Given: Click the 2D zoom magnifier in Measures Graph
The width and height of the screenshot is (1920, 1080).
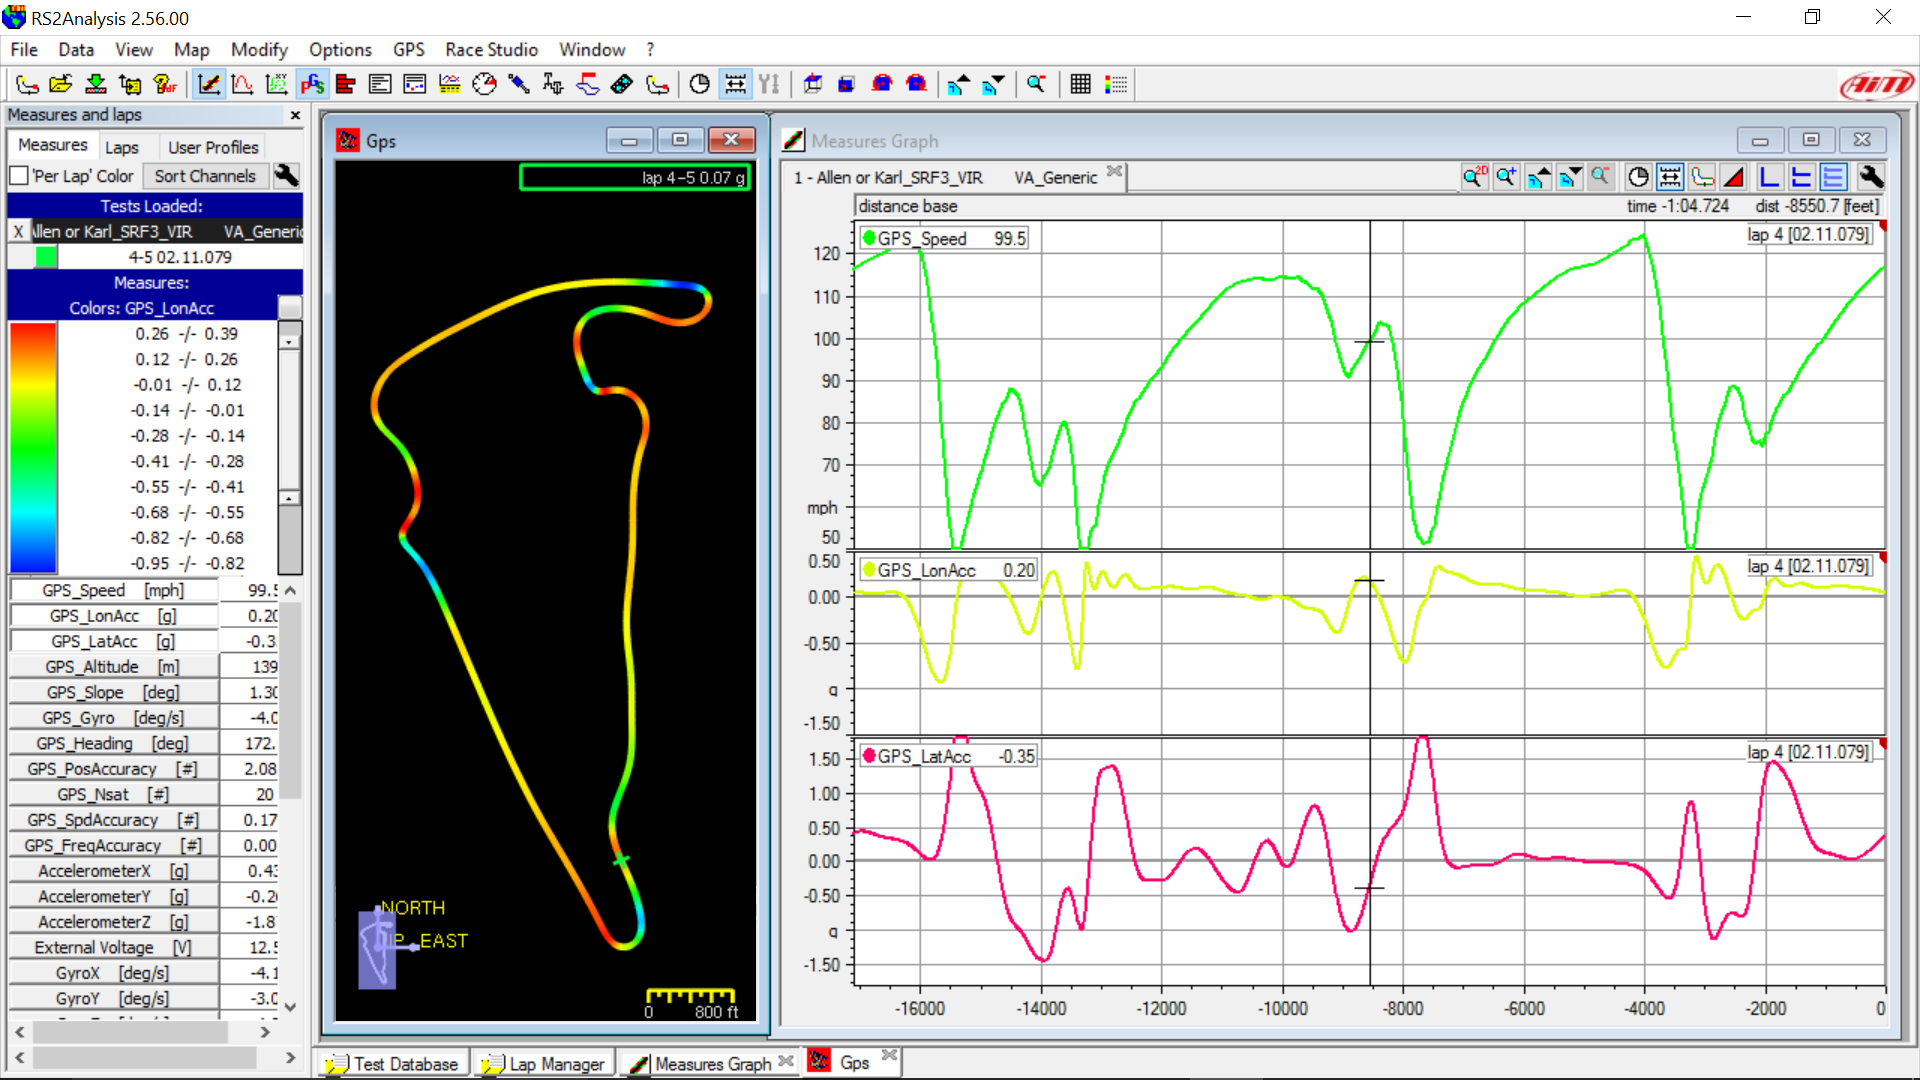Looking at the screenshot, I should point(1474,178).
